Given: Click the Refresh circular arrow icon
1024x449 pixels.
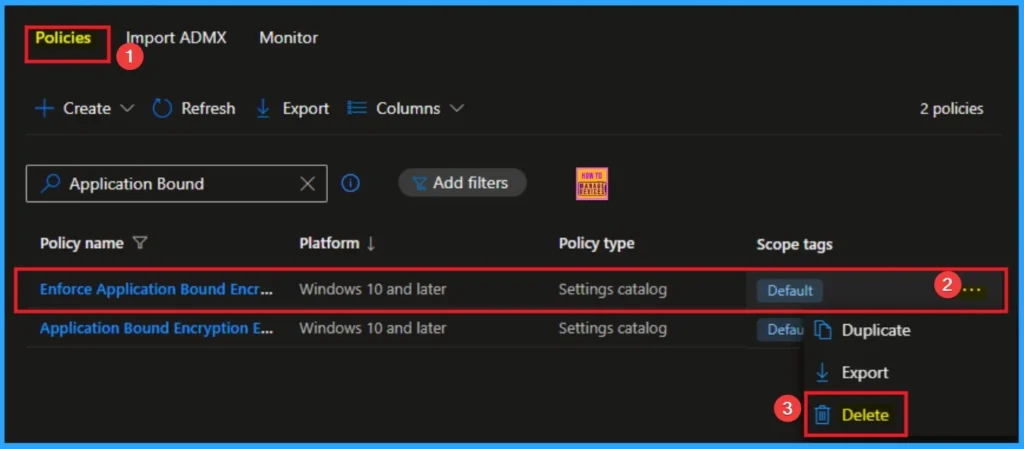Looking at the screenshot, I should 162,108.
